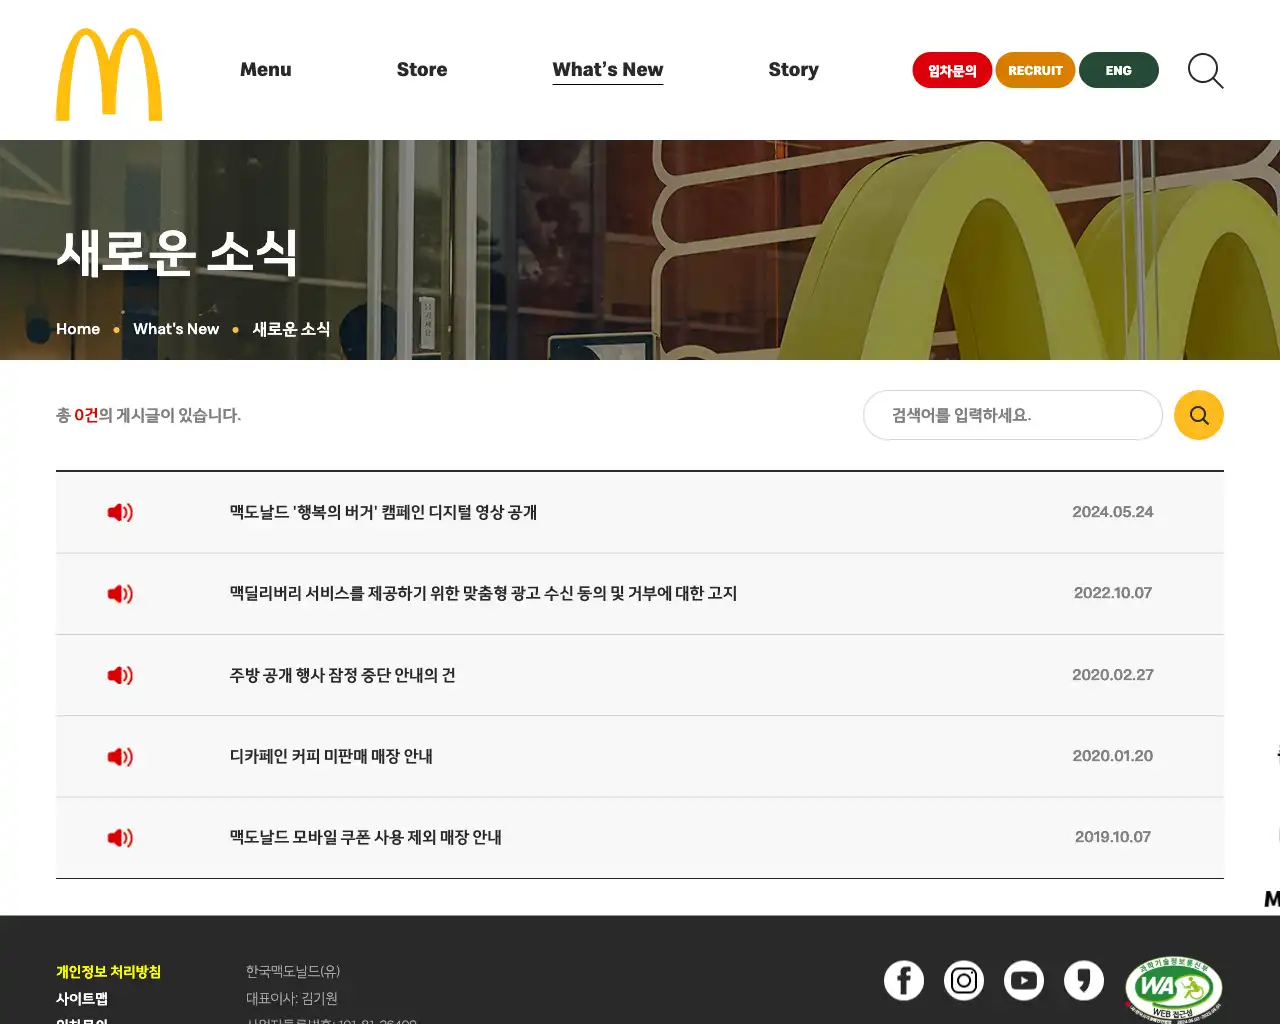Open 사이트맵 footer link
Viewport: 1280px width, 1024px height.
(82, 999)
